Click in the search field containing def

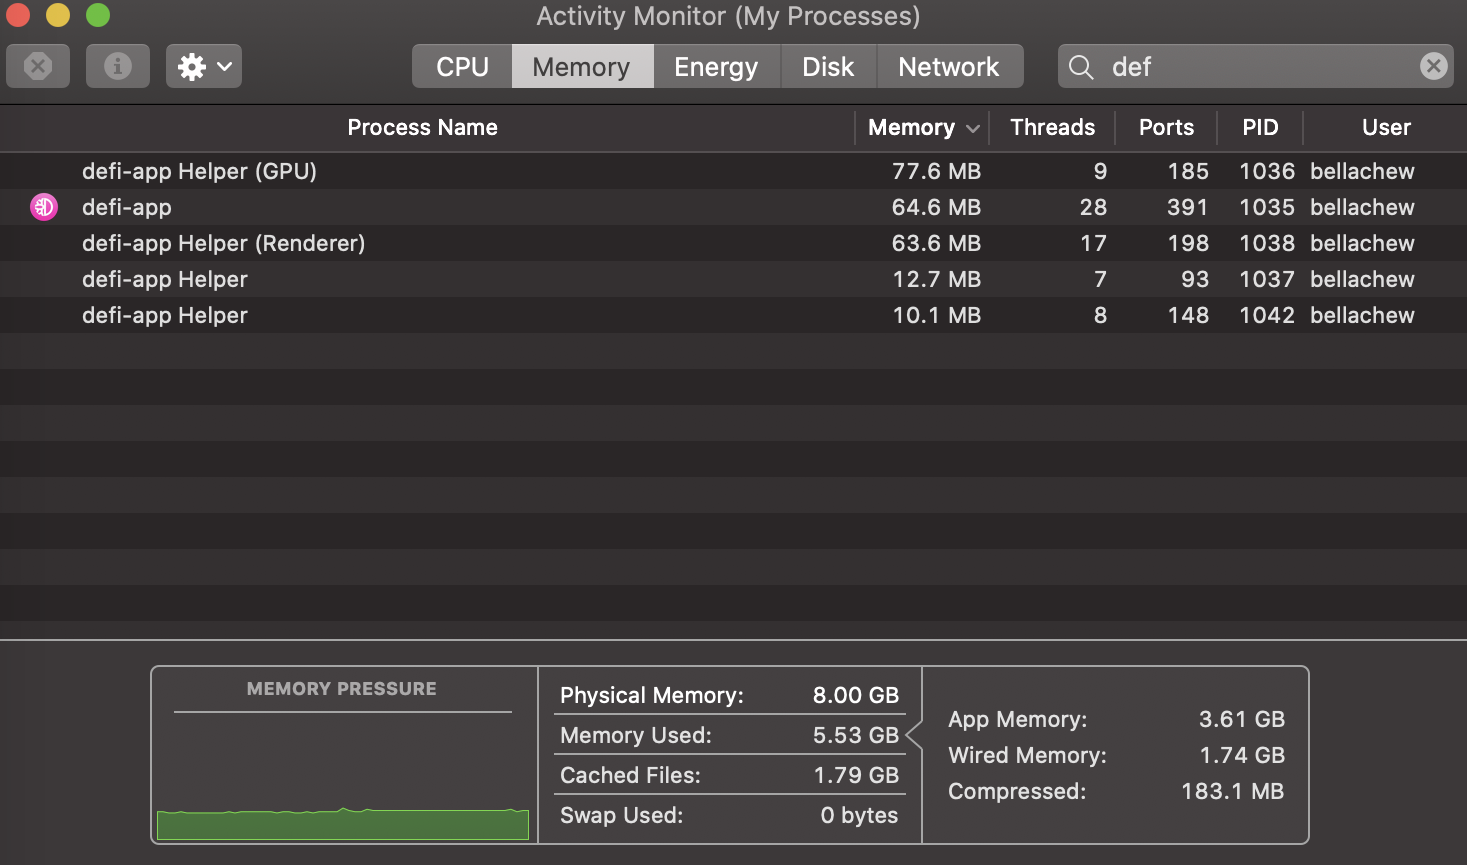click(x=1256, y=66)
